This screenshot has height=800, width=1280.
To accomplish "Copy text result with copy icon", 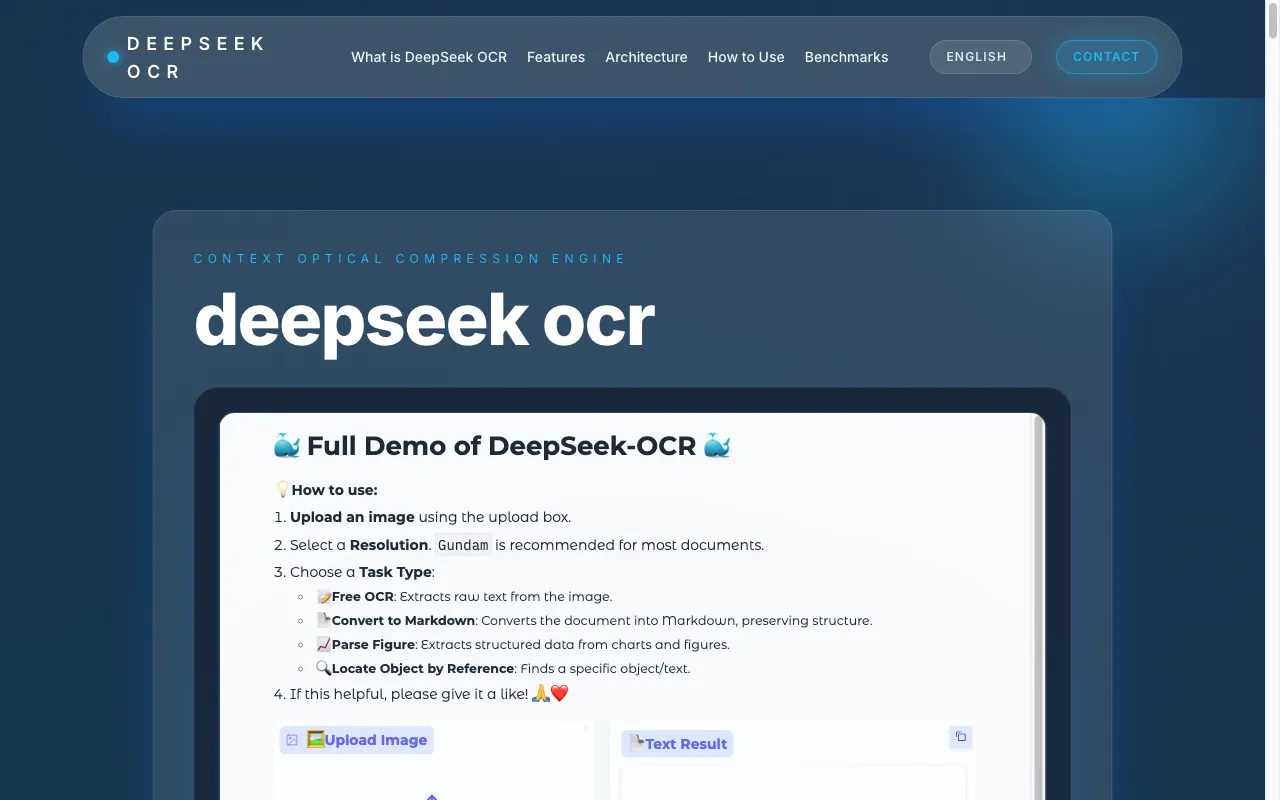I will point(960,737).
